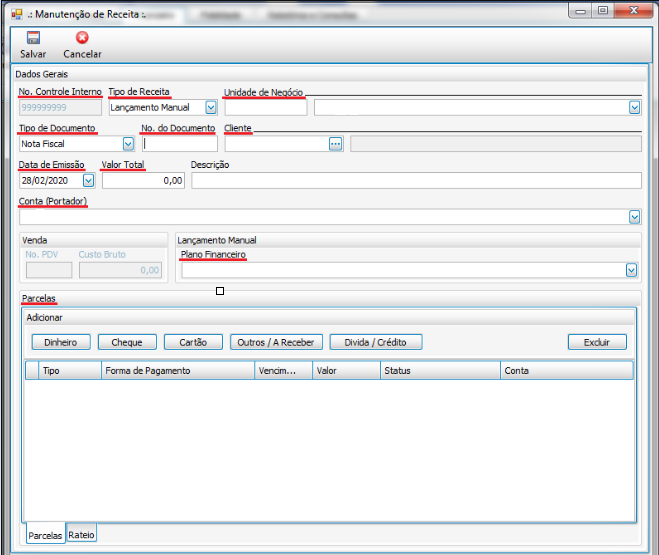The height and width of the screenshot is (555, 659).
Task: Open the Data de Emissão date picker
Action: [x=88, y=181]
